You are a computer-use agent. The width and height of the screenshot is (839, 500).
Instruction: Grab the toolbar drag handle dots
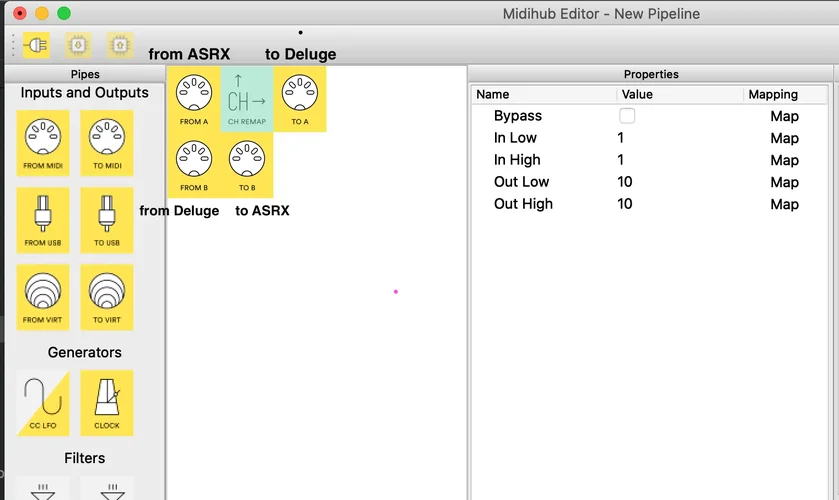(x=13, y=45)
